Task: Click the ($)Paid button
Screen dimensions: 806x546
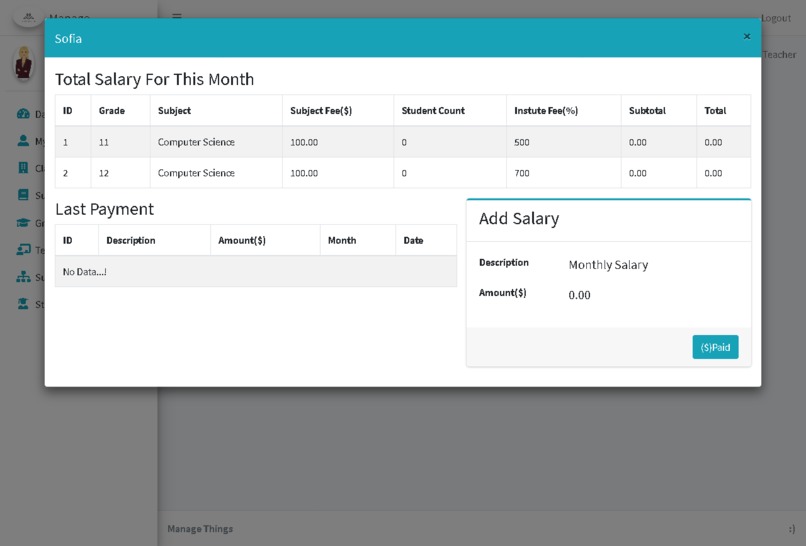Action: [715, 347]
